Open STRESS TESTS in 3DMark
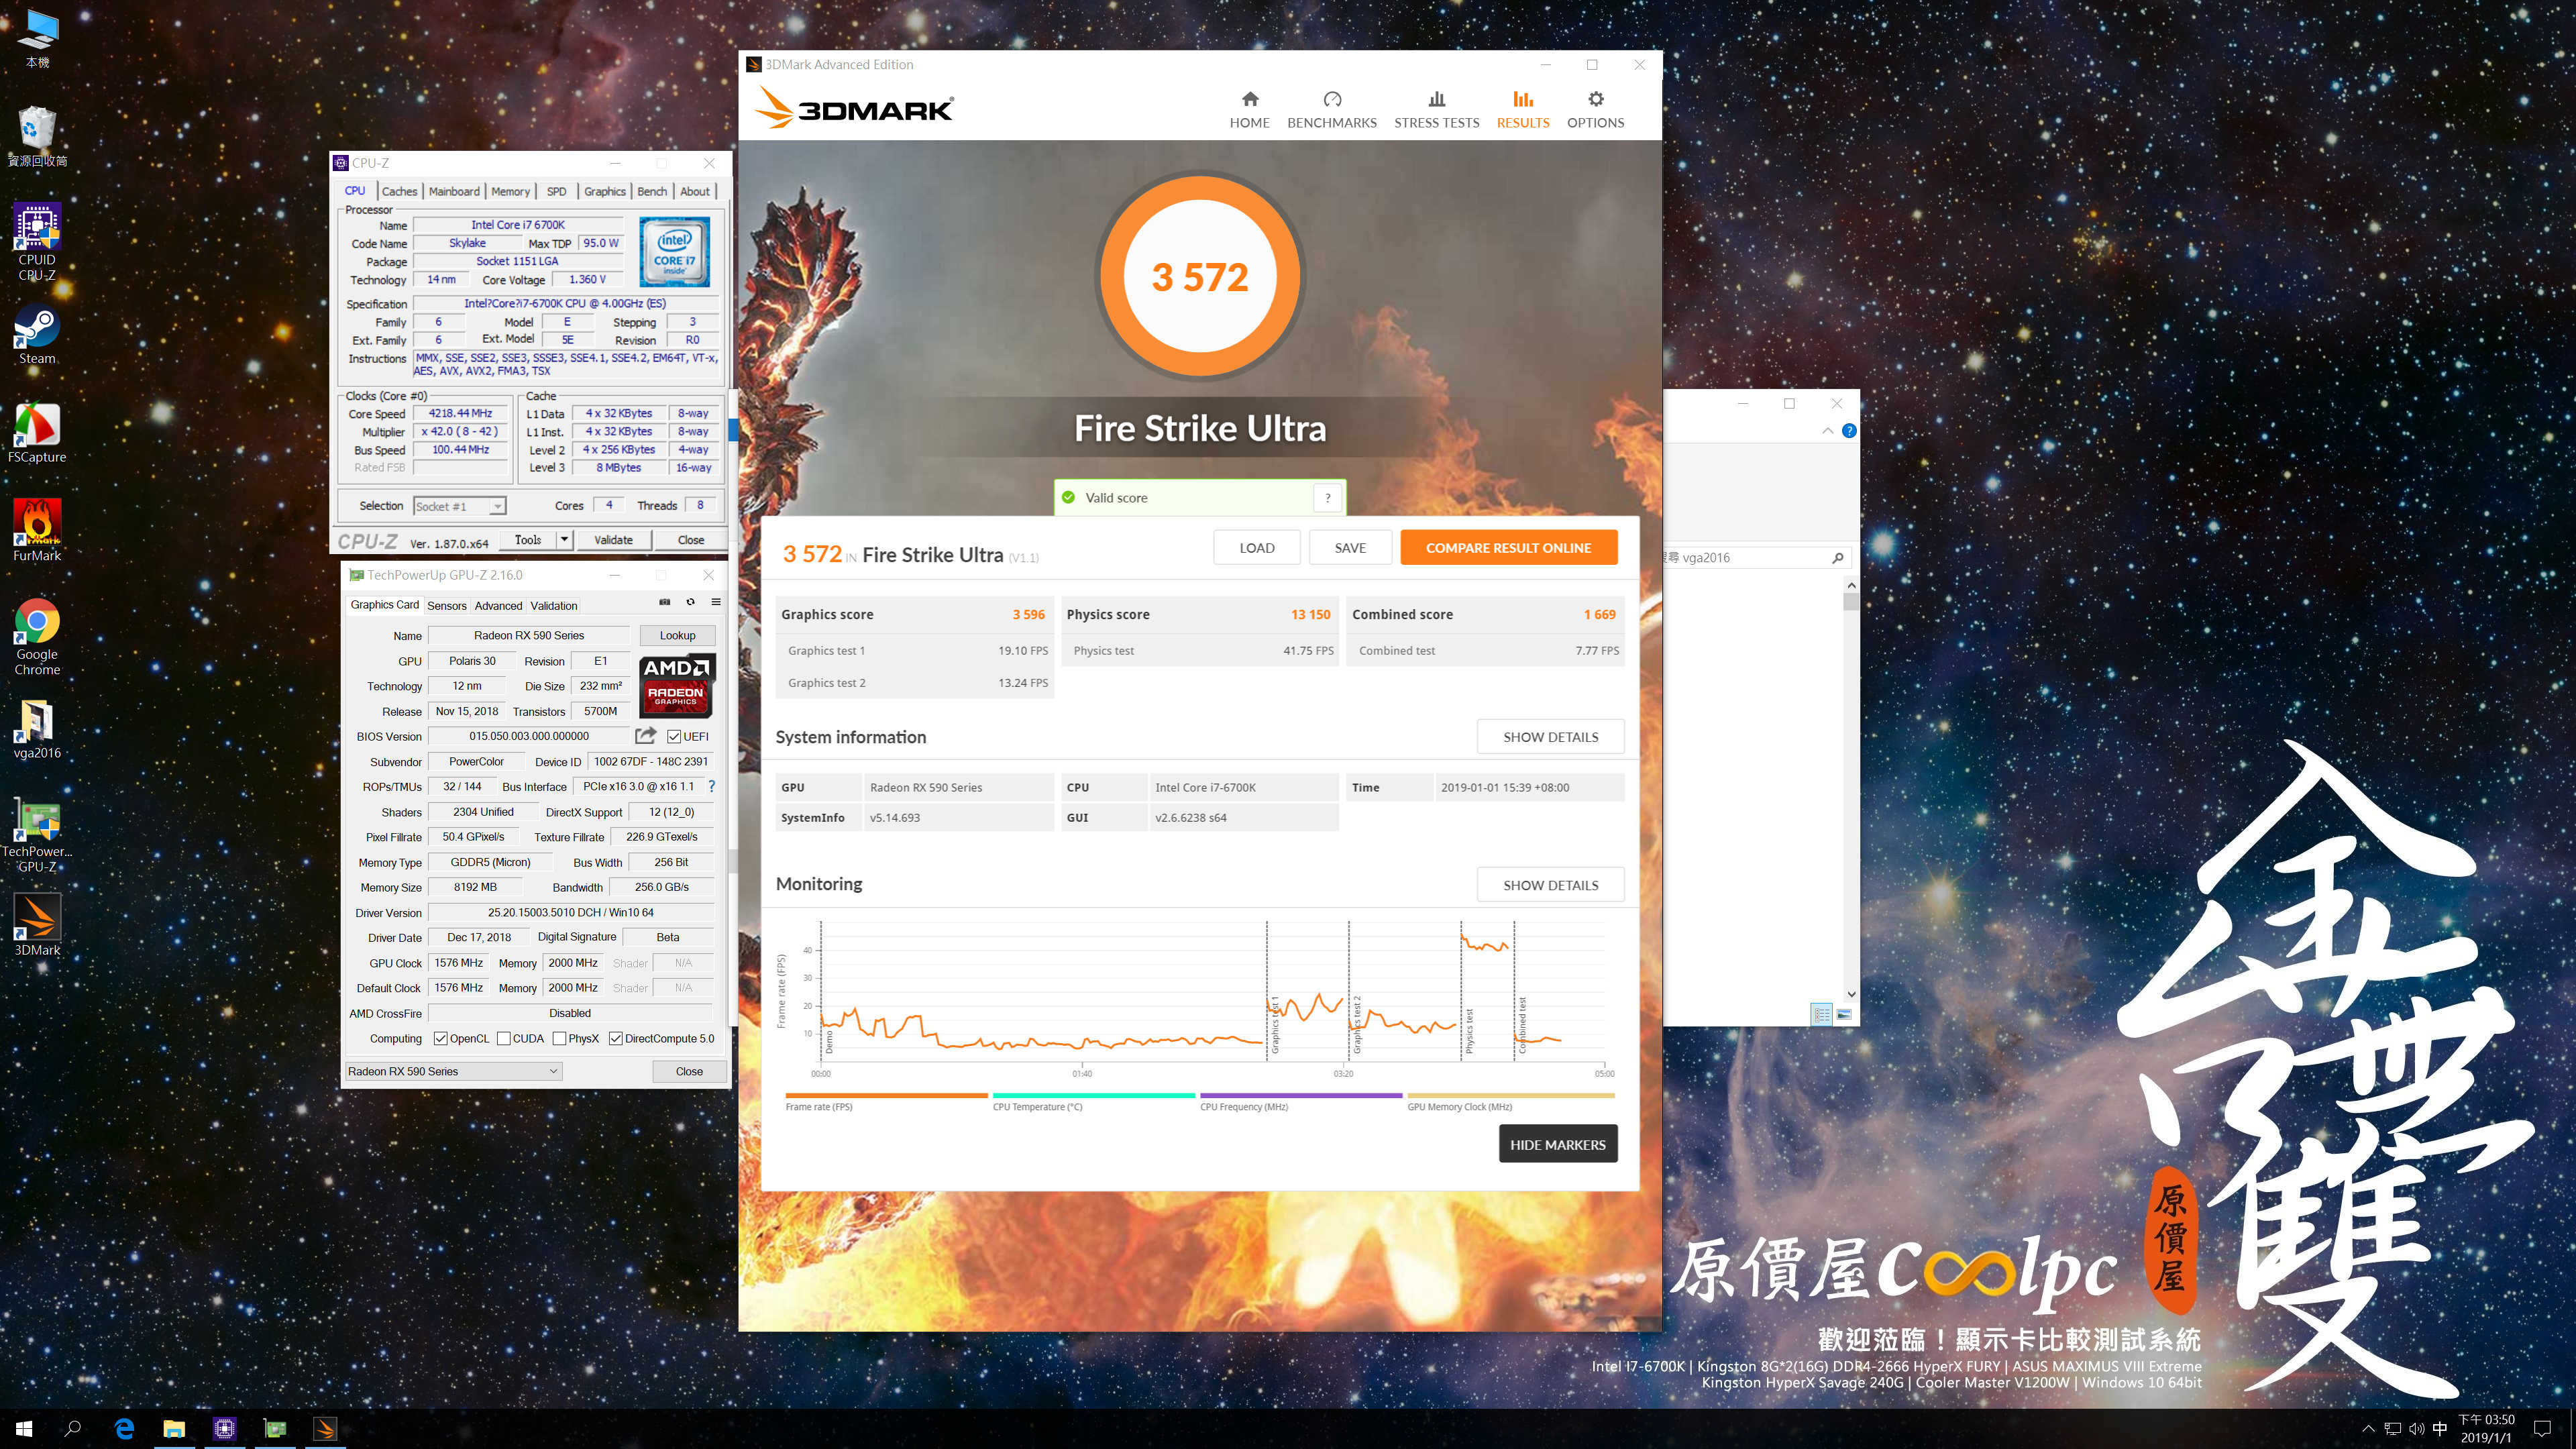2576x1449 pixels. (x=1436, y=110)
